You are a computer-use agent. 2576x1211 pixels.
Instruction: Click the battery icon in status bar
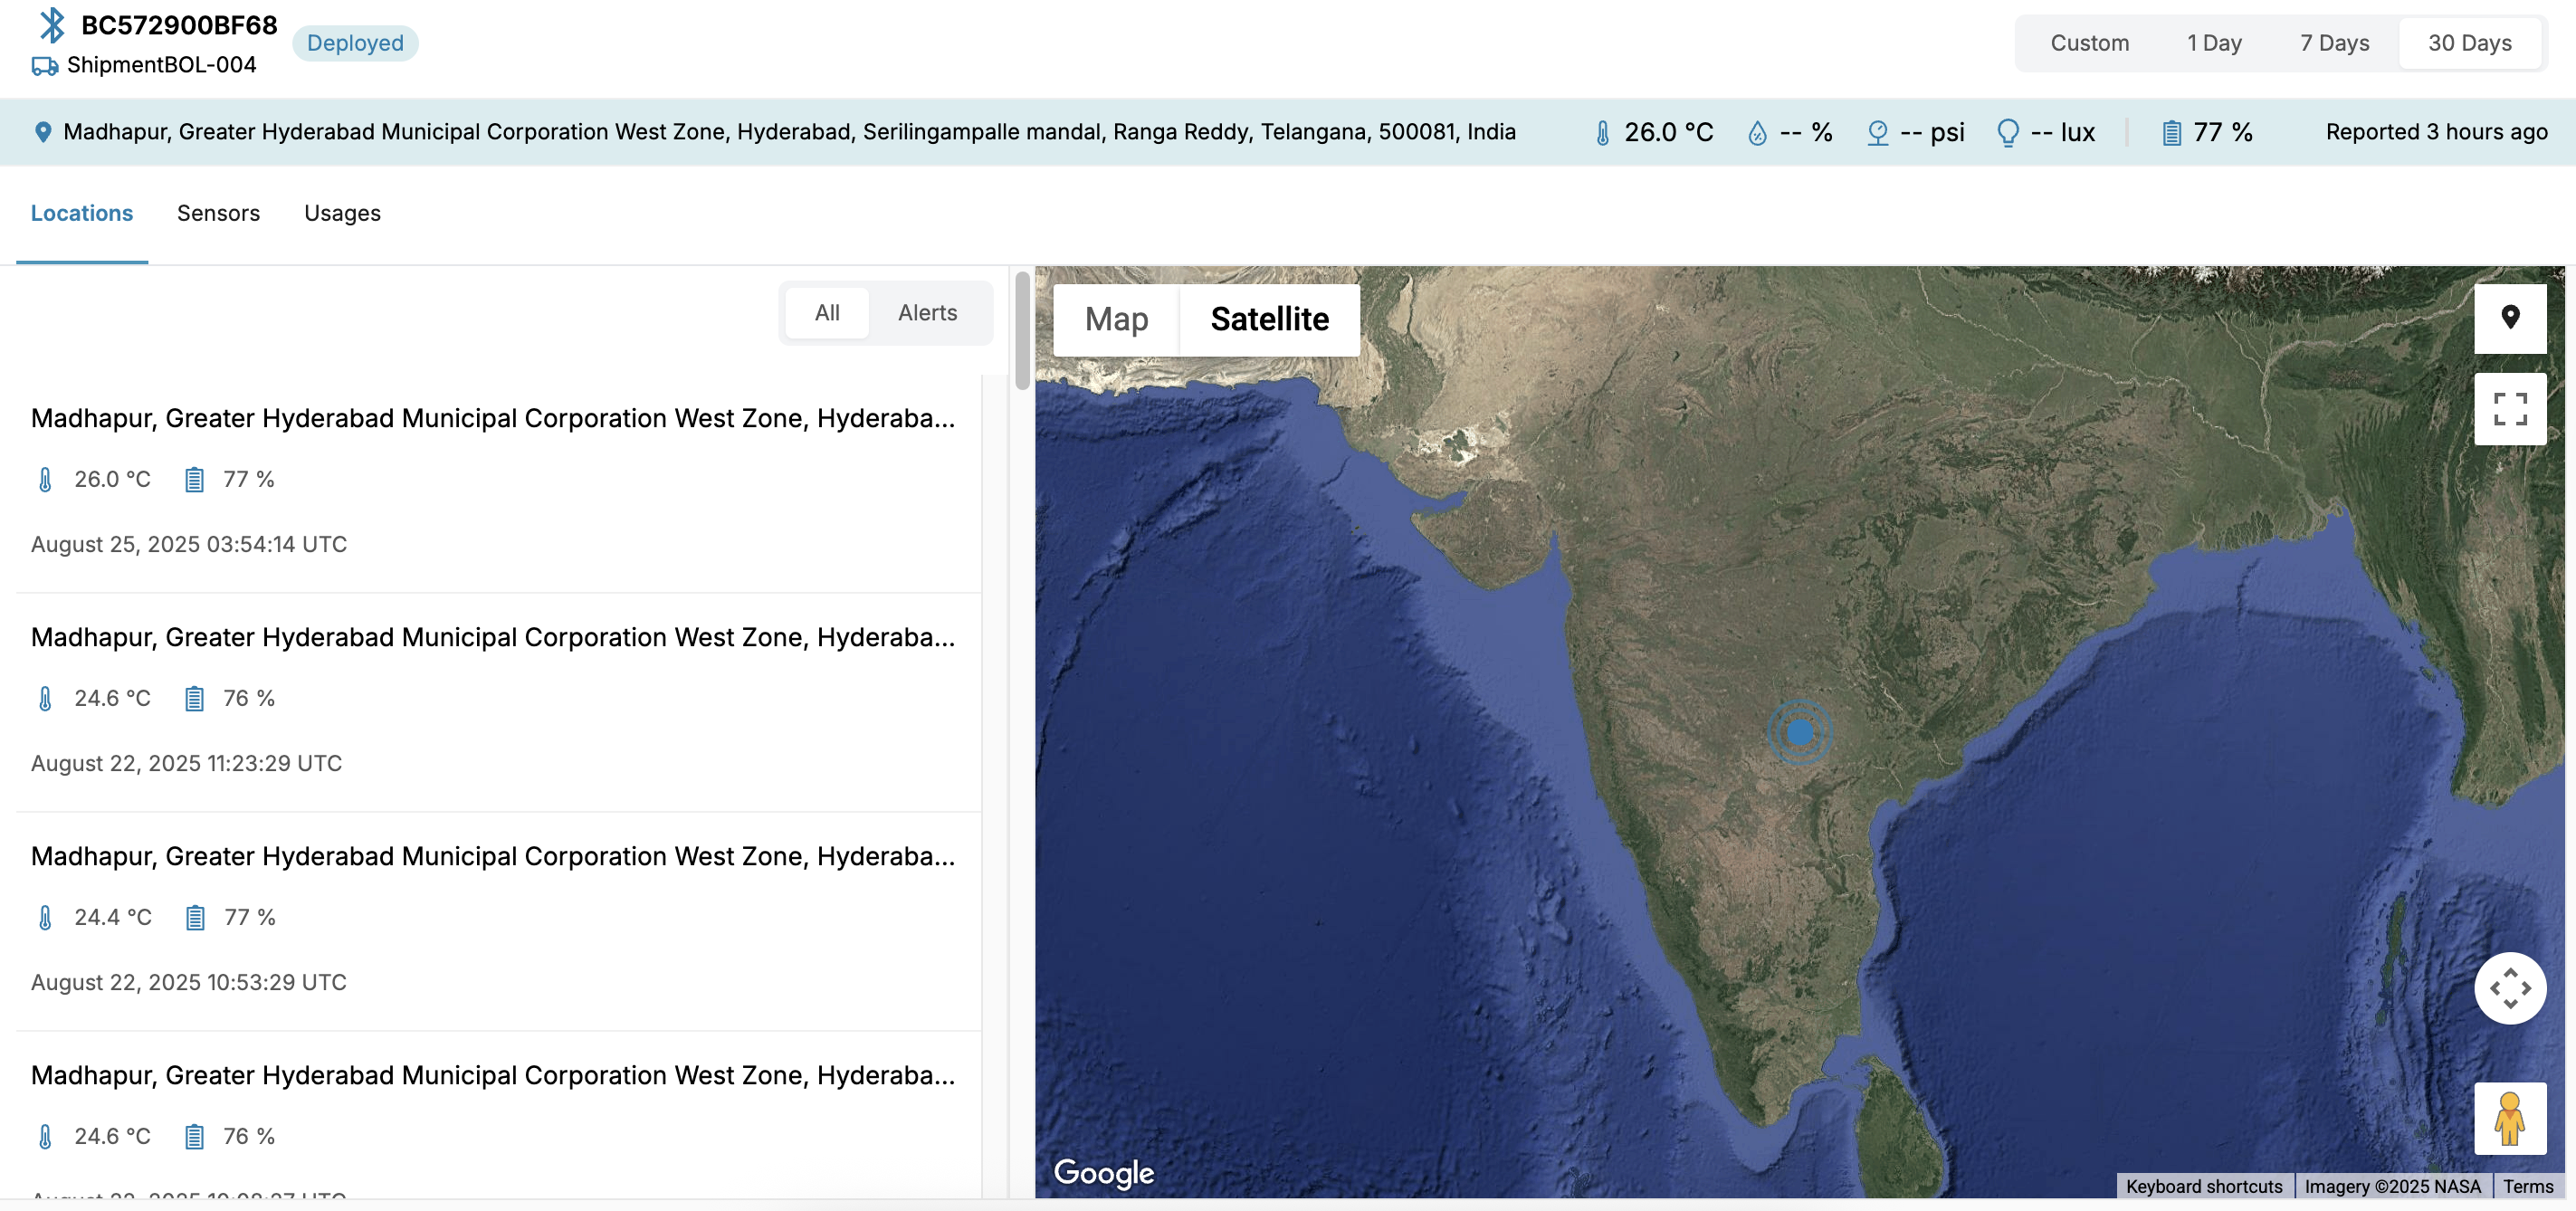(2171, 132)
